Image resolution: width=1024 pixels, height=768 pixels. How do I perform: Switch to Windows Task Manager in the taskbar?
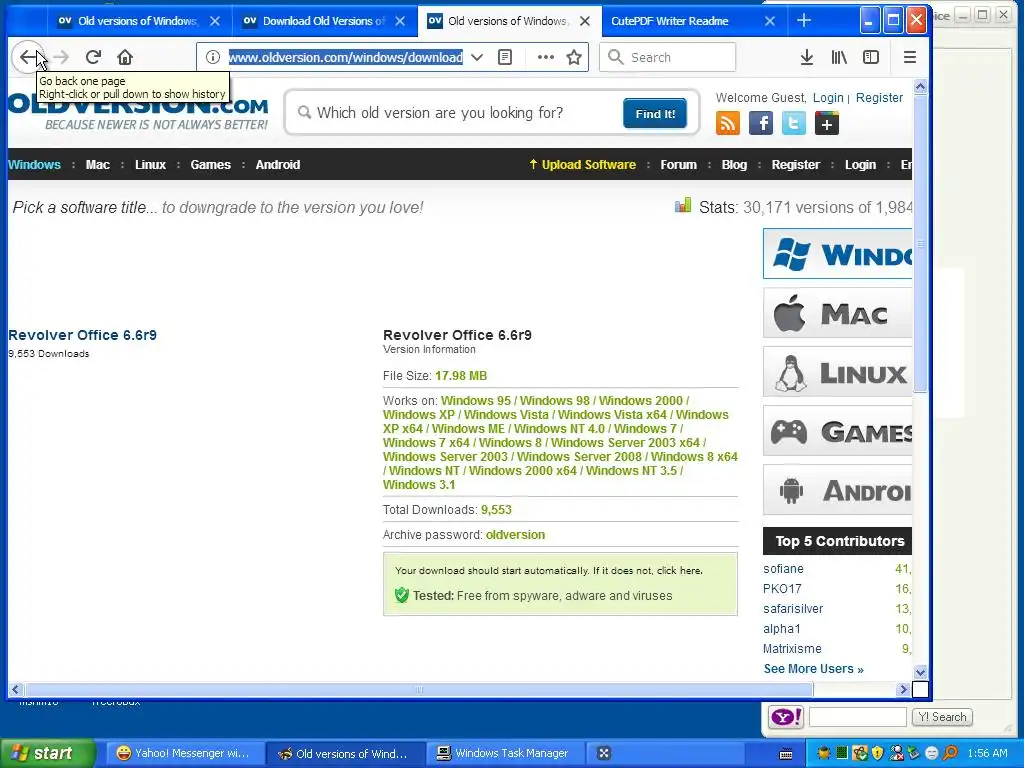point(504,754)
